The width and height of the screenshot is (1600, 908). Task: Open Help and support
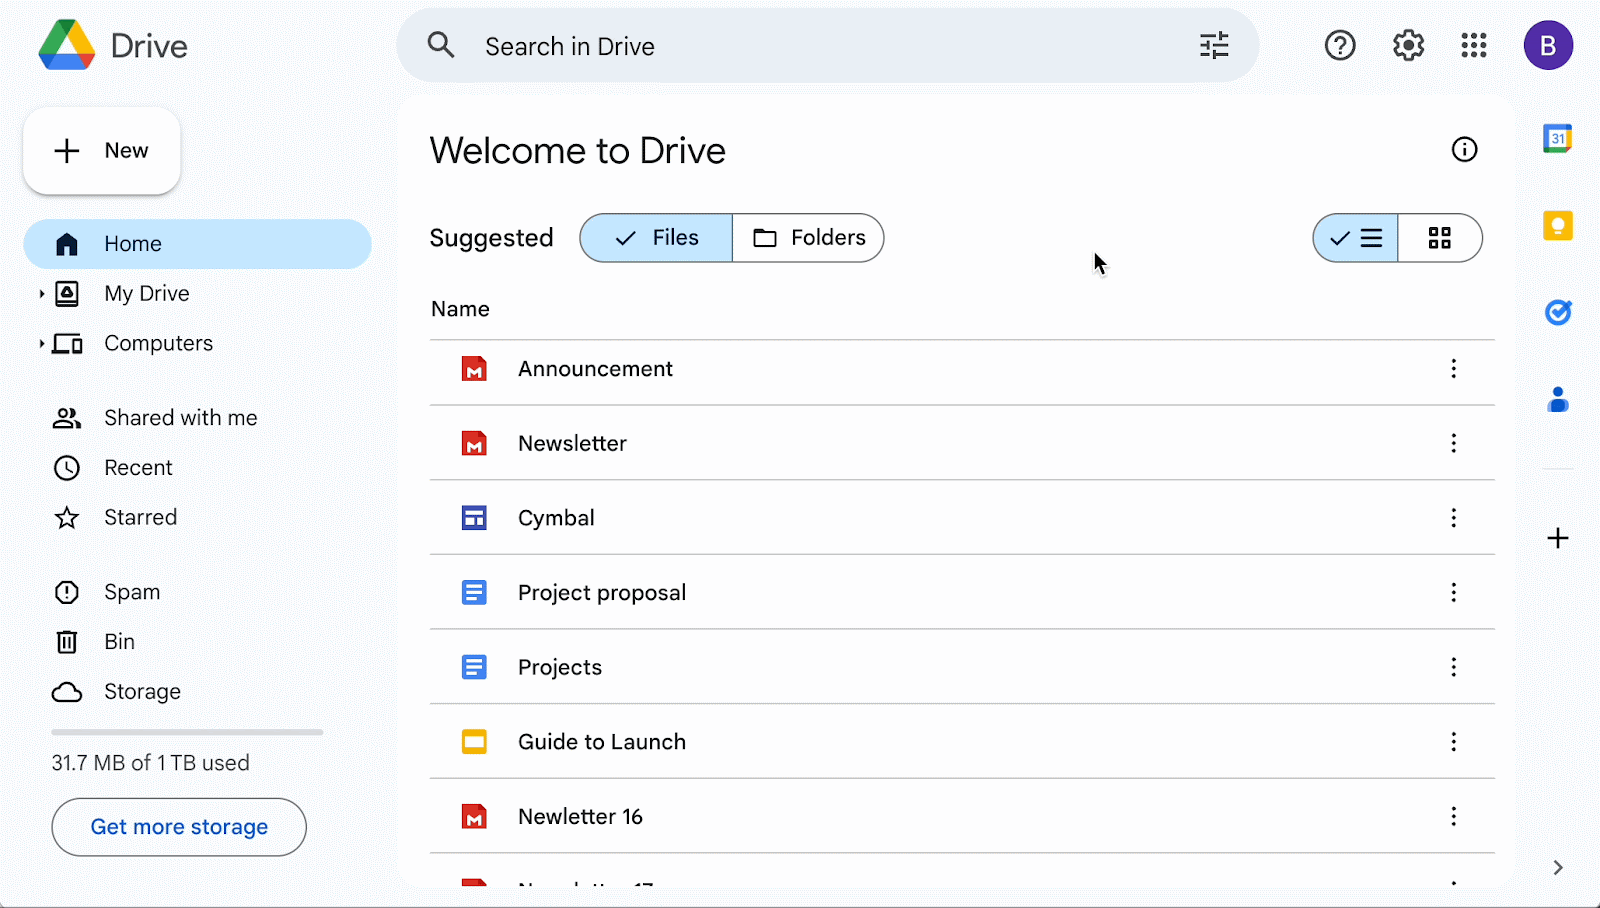click(x=1340, y=45)
